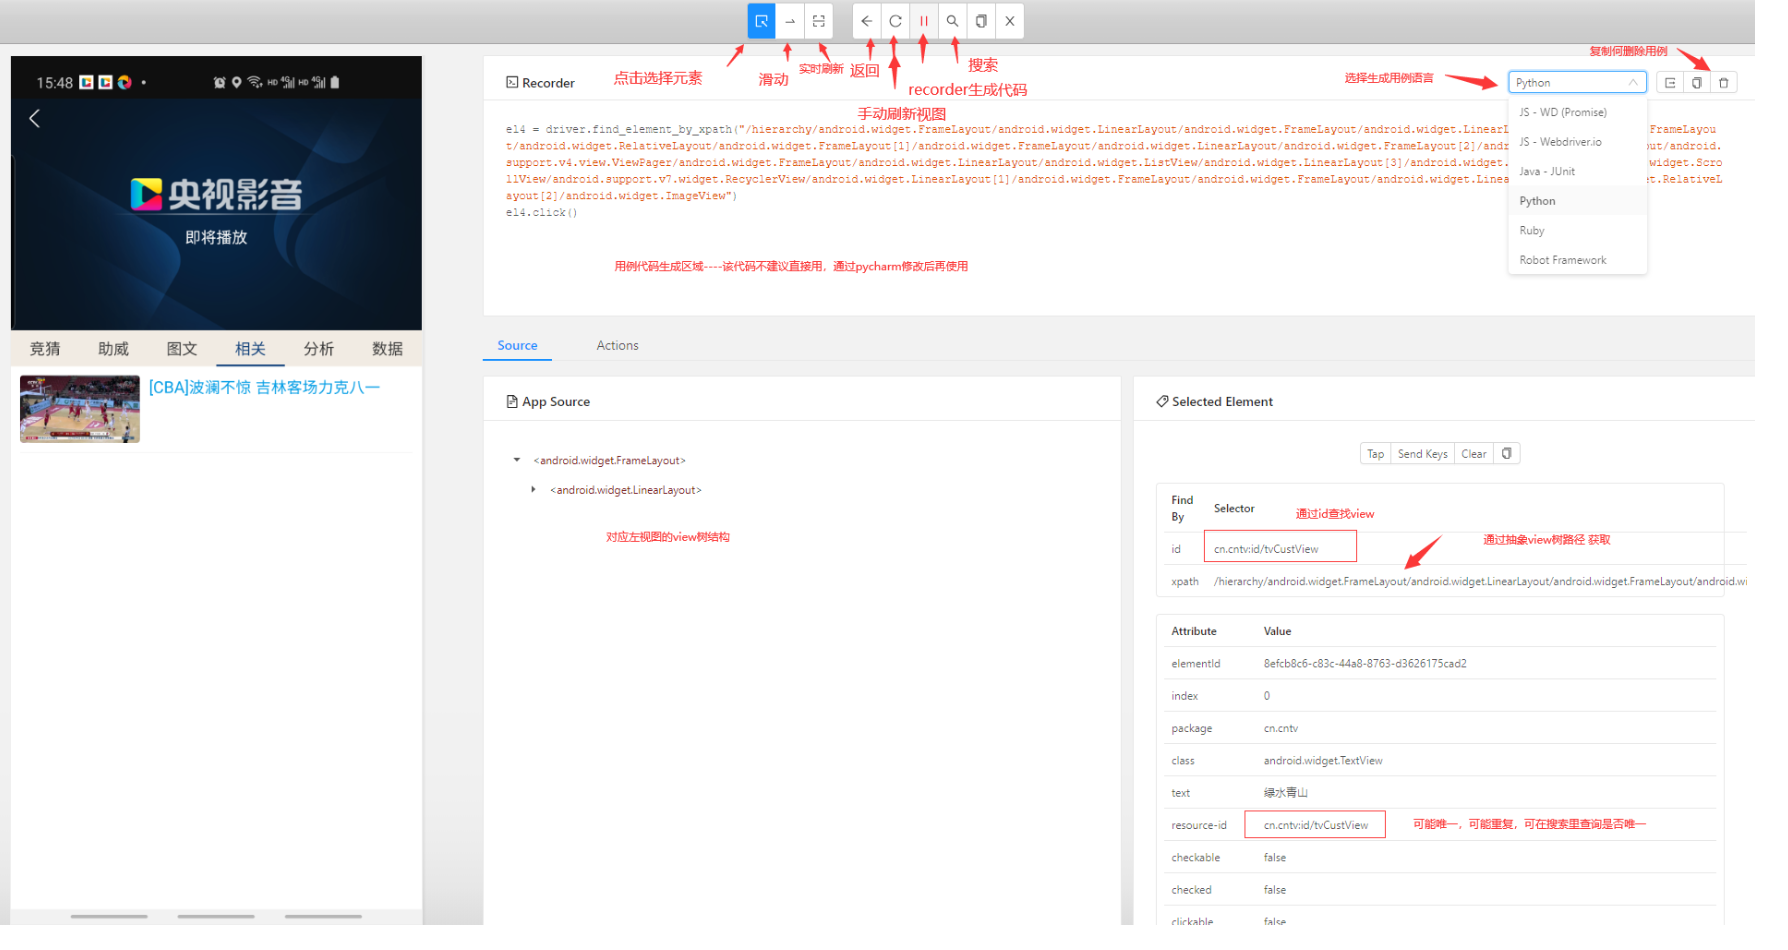The image size is (1788, 950).
Task: Show boilerplate code icon in Recorder
Action: [1670, 83]
